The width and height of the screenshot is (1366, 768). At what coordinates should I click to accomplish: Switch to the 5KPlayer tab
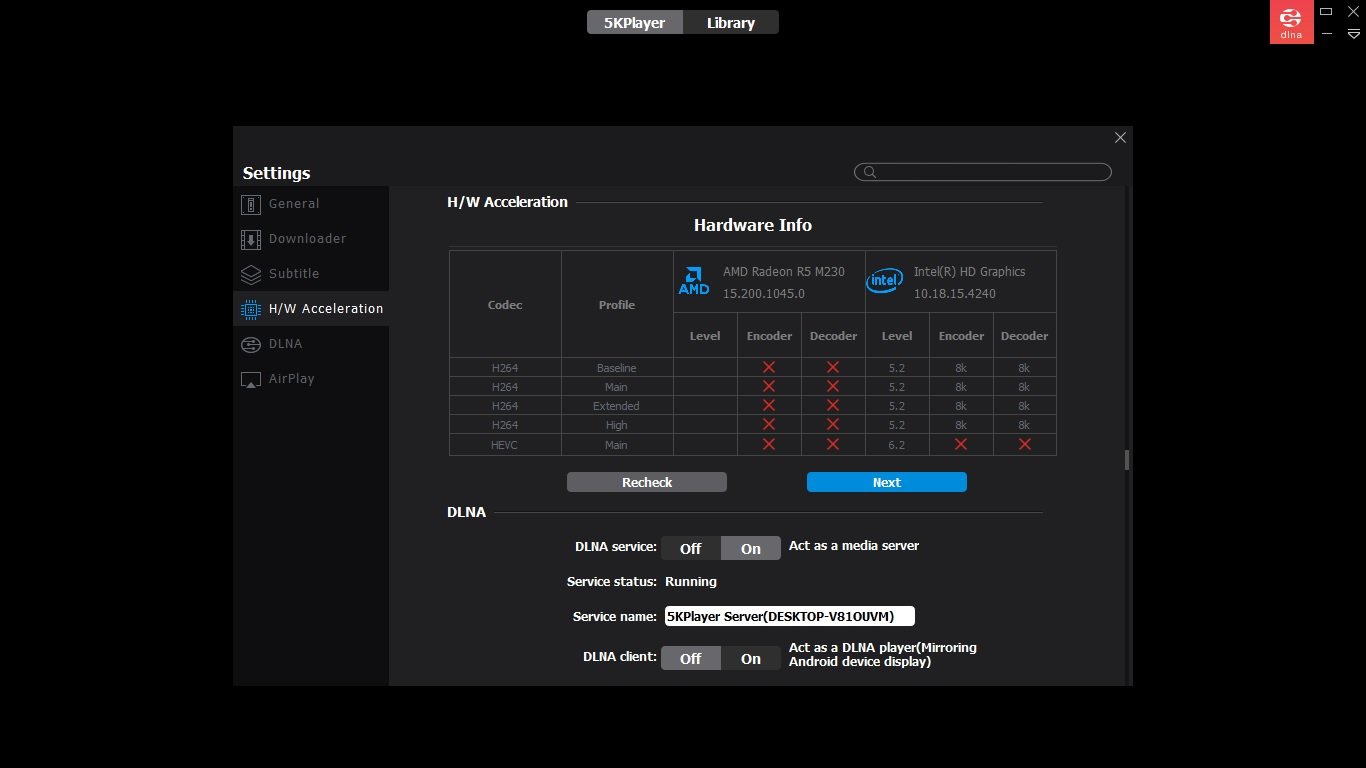[x=635, y=22]
